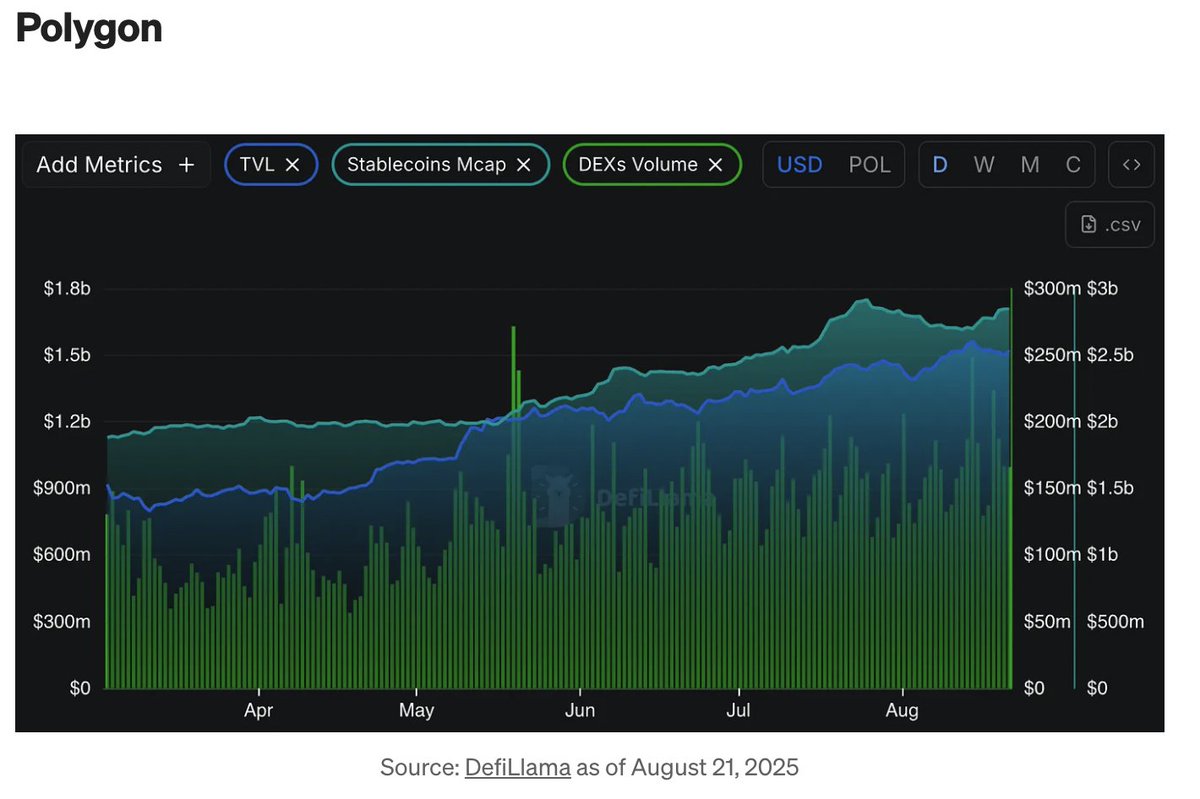Click the TVL metric pill label
1200x799 pixels.
click(x=257, y=165)
